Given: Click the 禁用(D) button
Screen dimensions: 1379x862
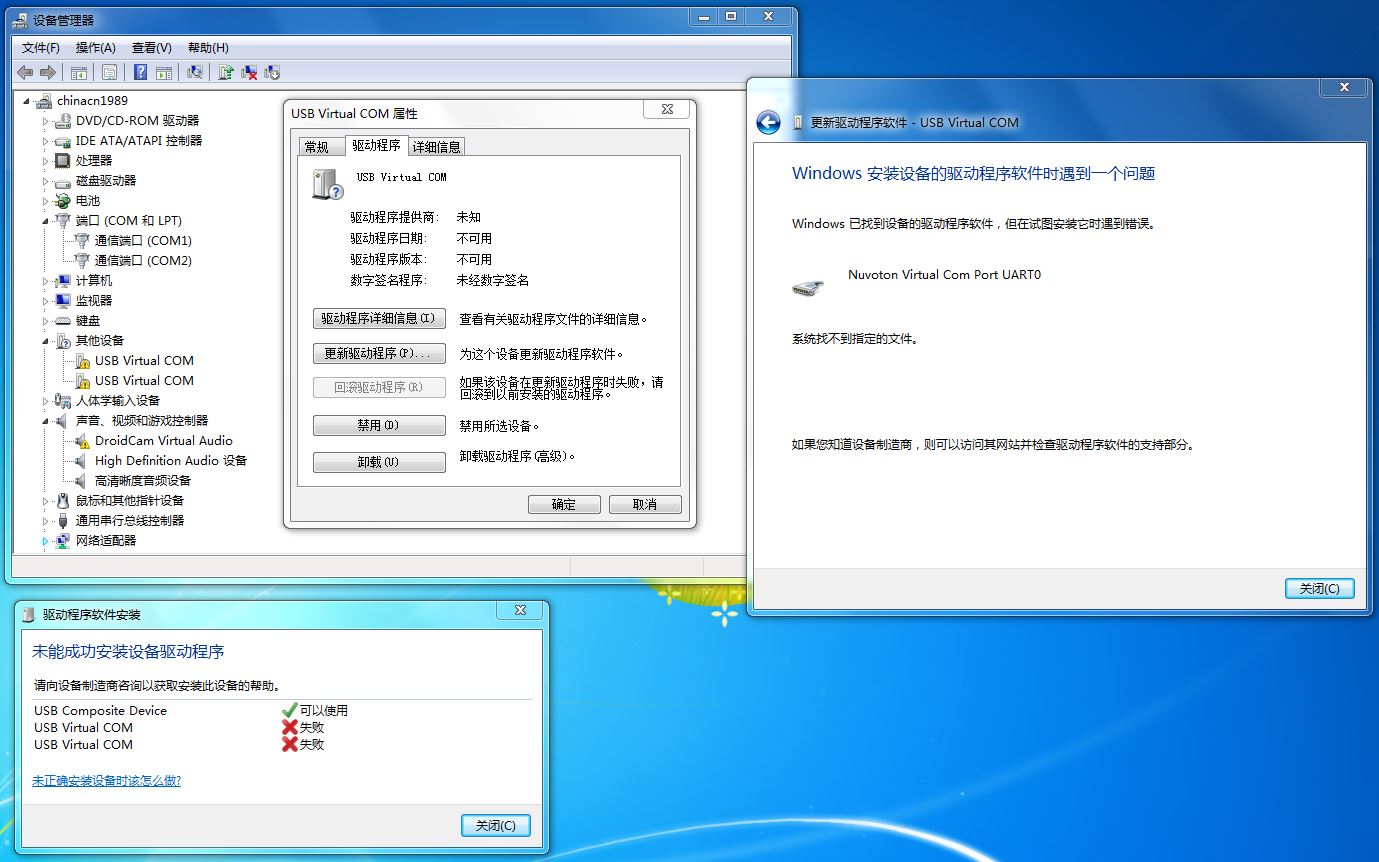Looking at the screenshot, I should tap(379, 425).
